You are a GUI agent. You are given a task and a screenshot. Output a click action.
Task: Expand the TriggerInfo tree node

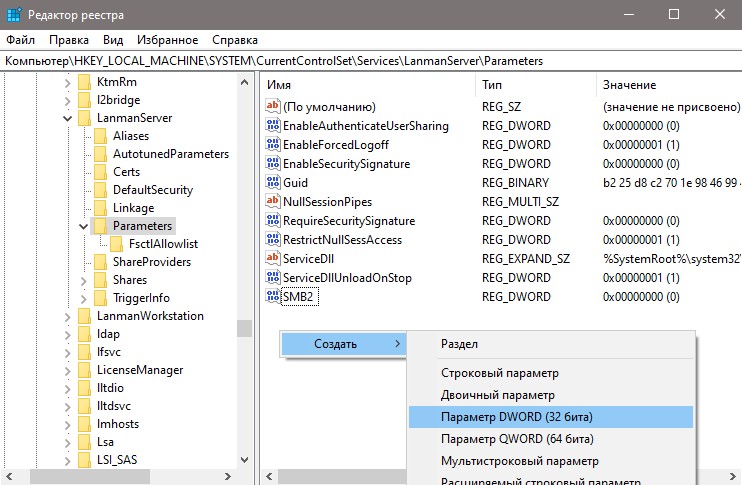tap(83, 299)
